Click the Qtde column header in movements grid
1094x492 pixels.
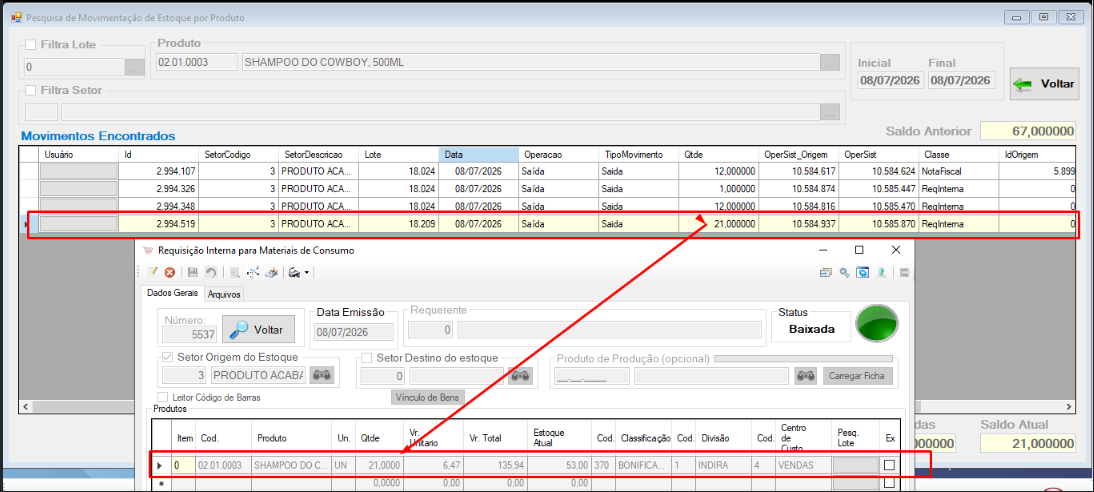click(x=719, y=154)
